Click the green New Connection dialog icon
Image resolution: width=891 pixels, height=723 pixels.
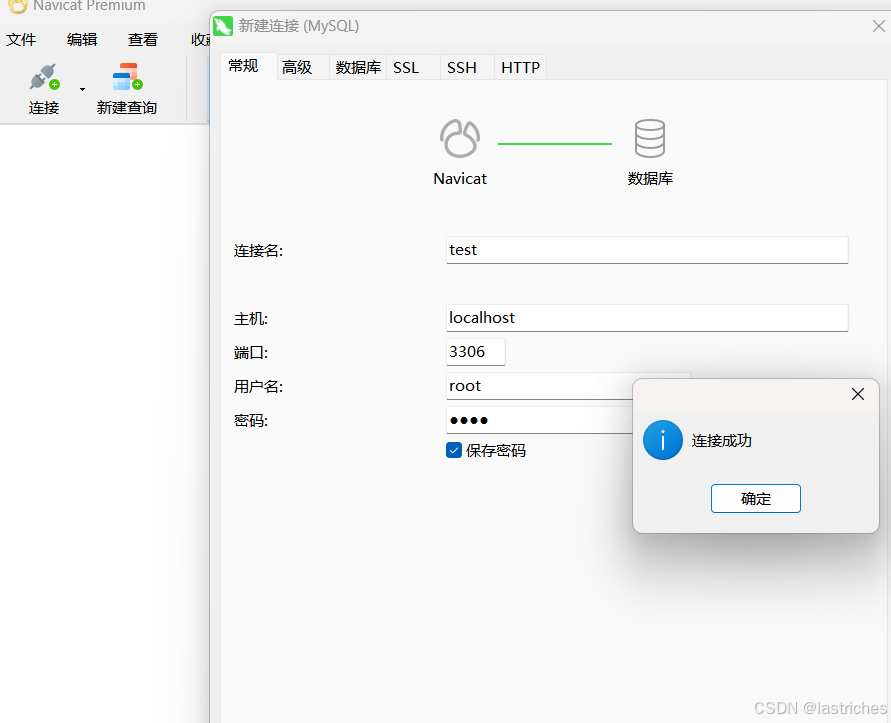coord(223,26)
